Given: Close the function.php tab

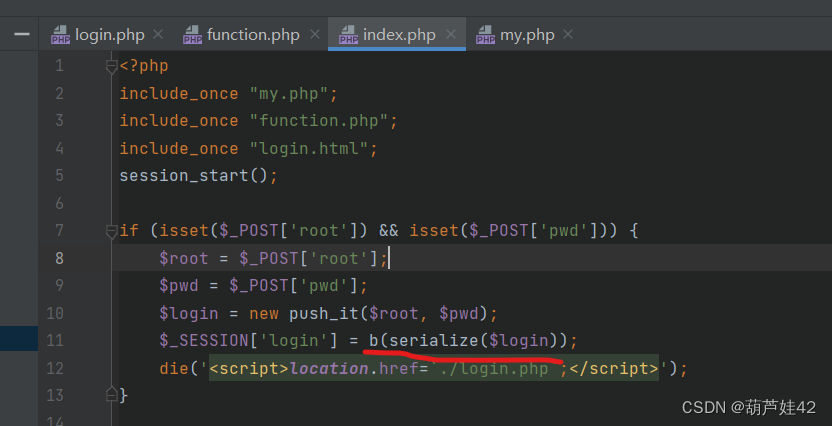Looking at the screenshot, I should tap(315, 34).
